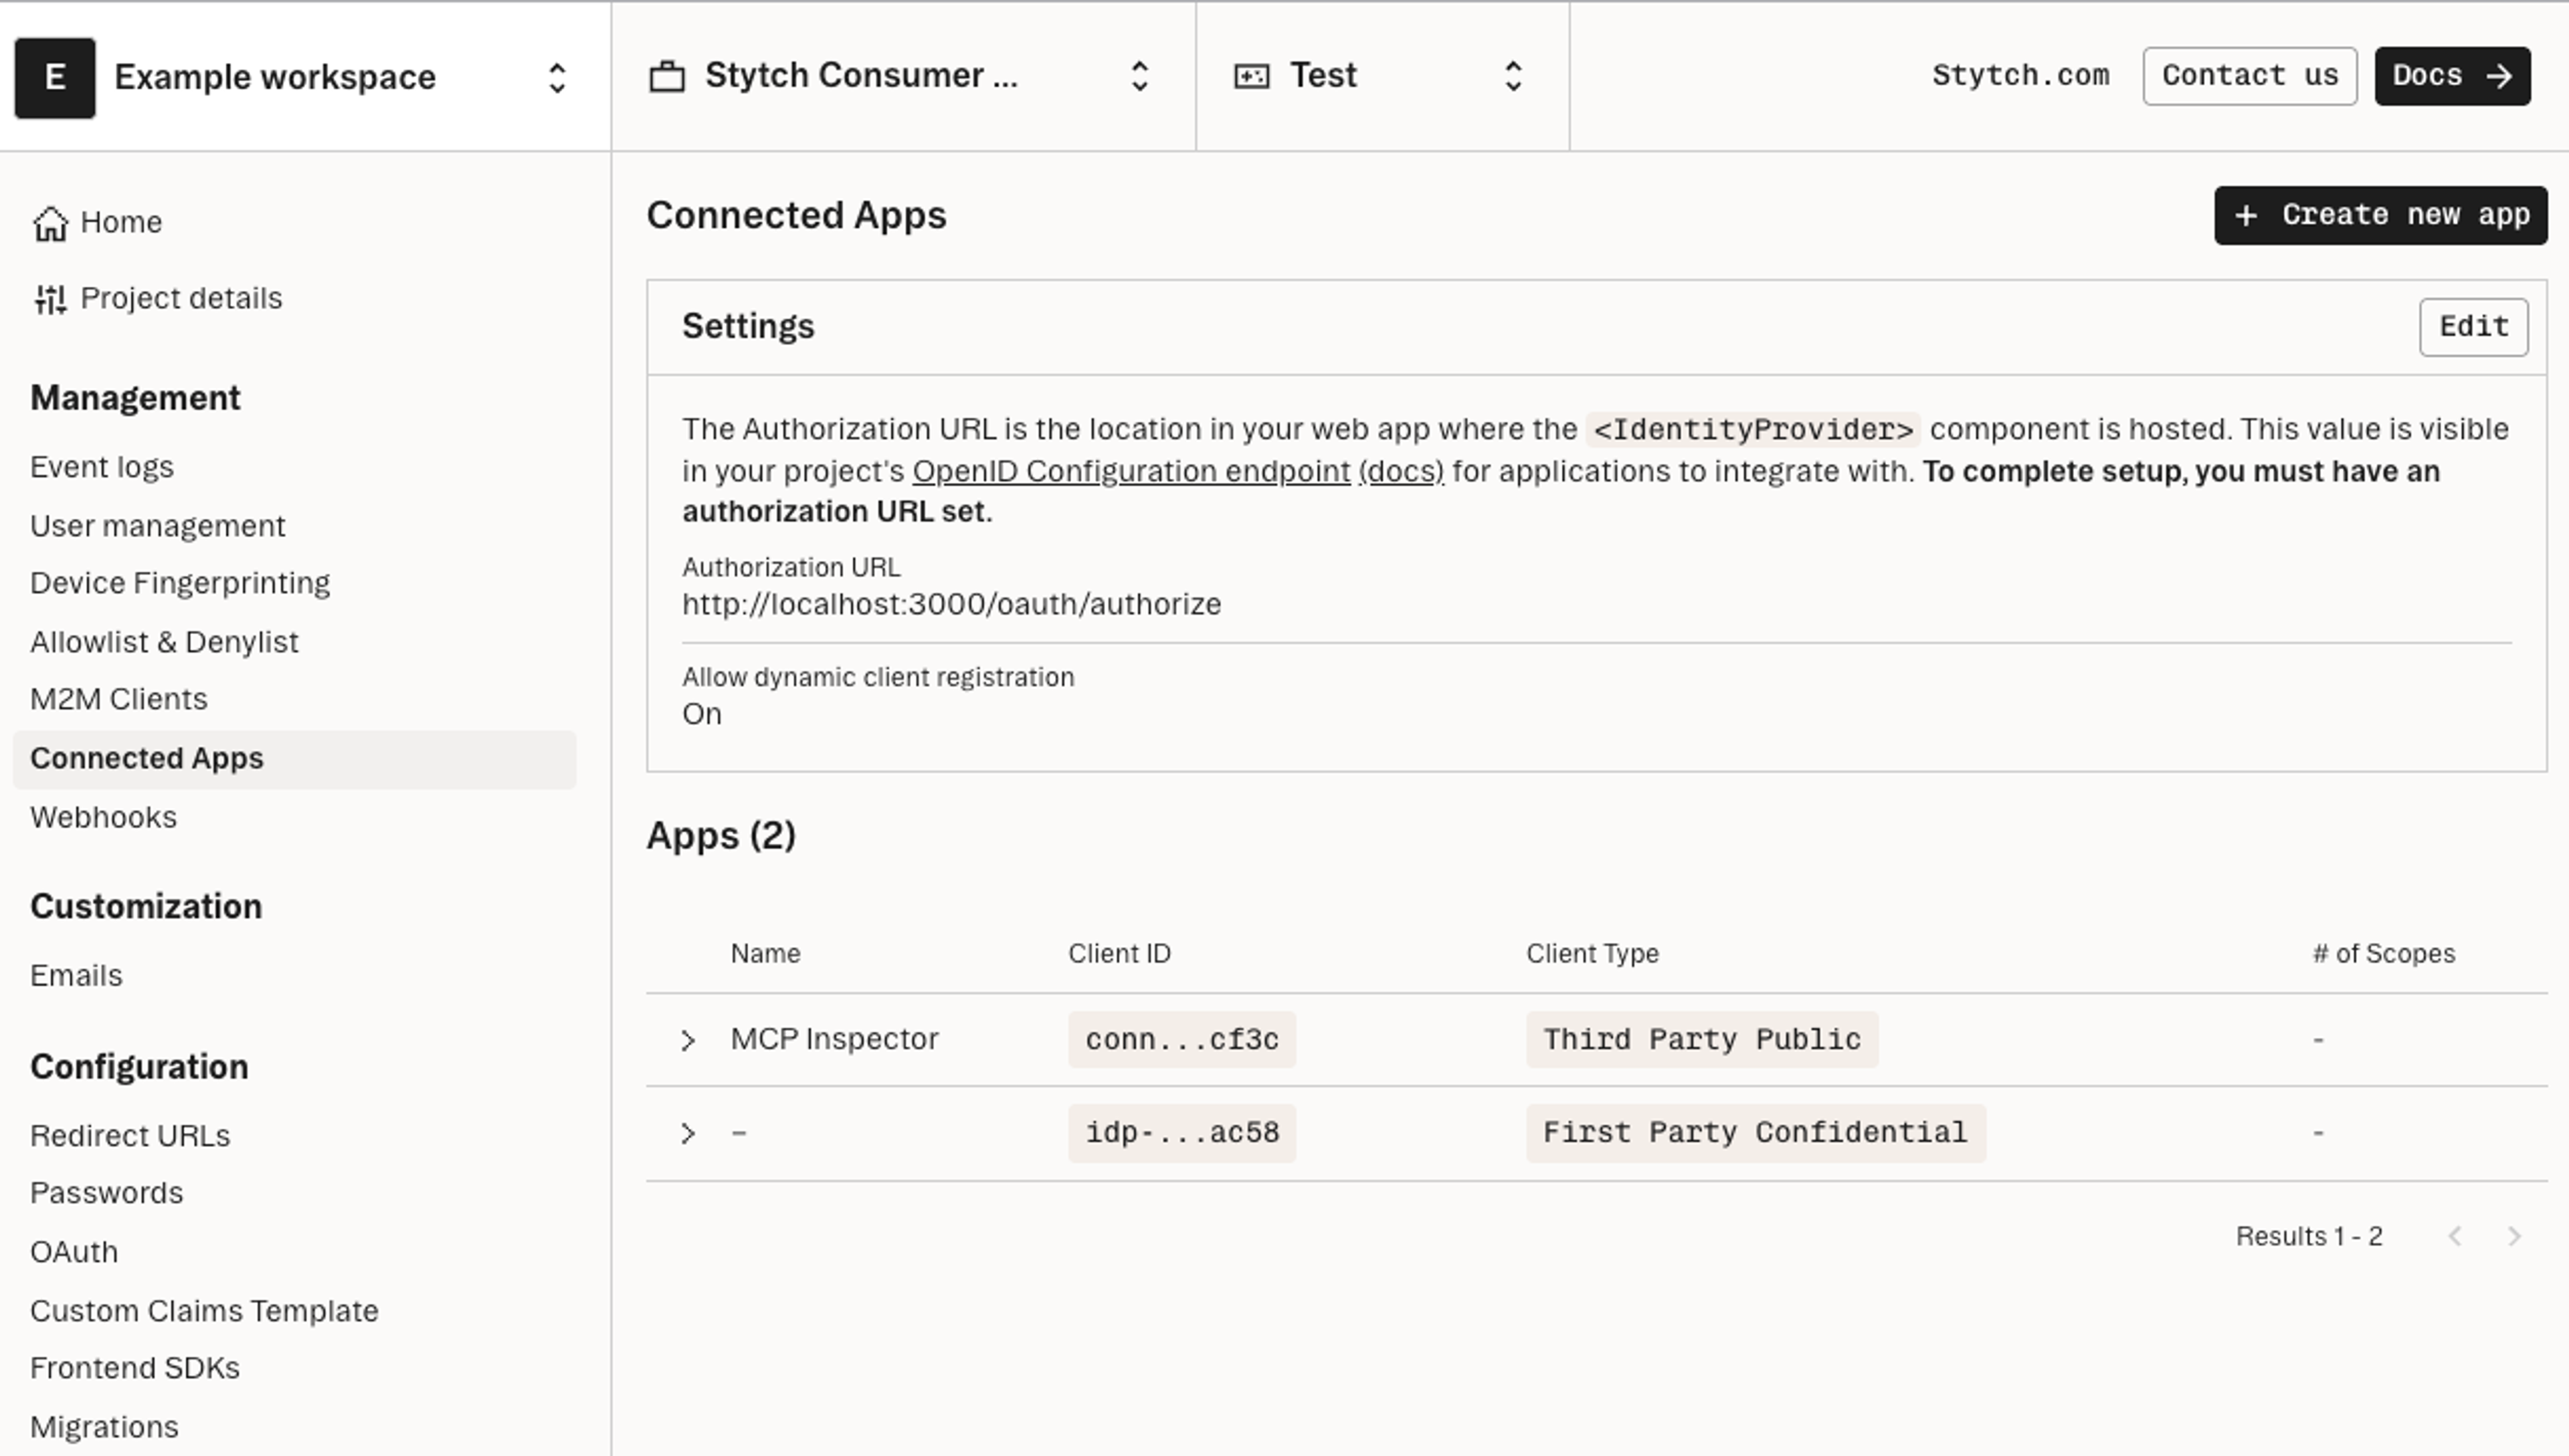The image size is (2569, 1456).
Task: Click the briefcase project icon
Action: pos(667,77)
